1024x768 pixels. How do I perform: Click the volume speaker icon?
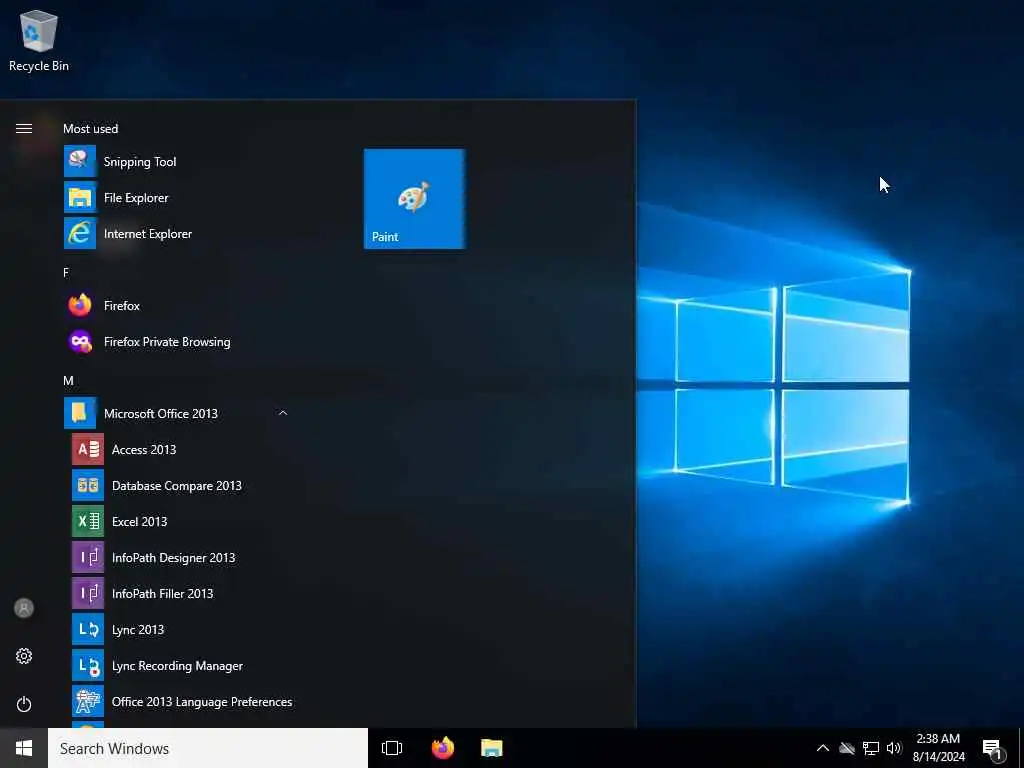click(894, 748)
